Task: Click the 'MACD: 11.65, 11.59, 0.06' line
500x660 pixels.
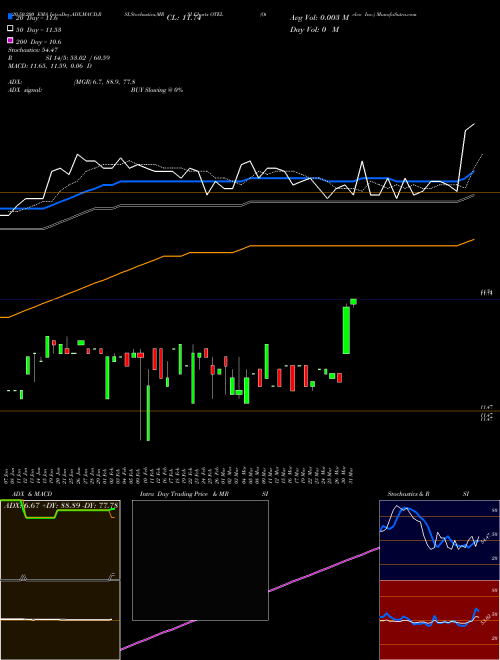Action: 47,66
